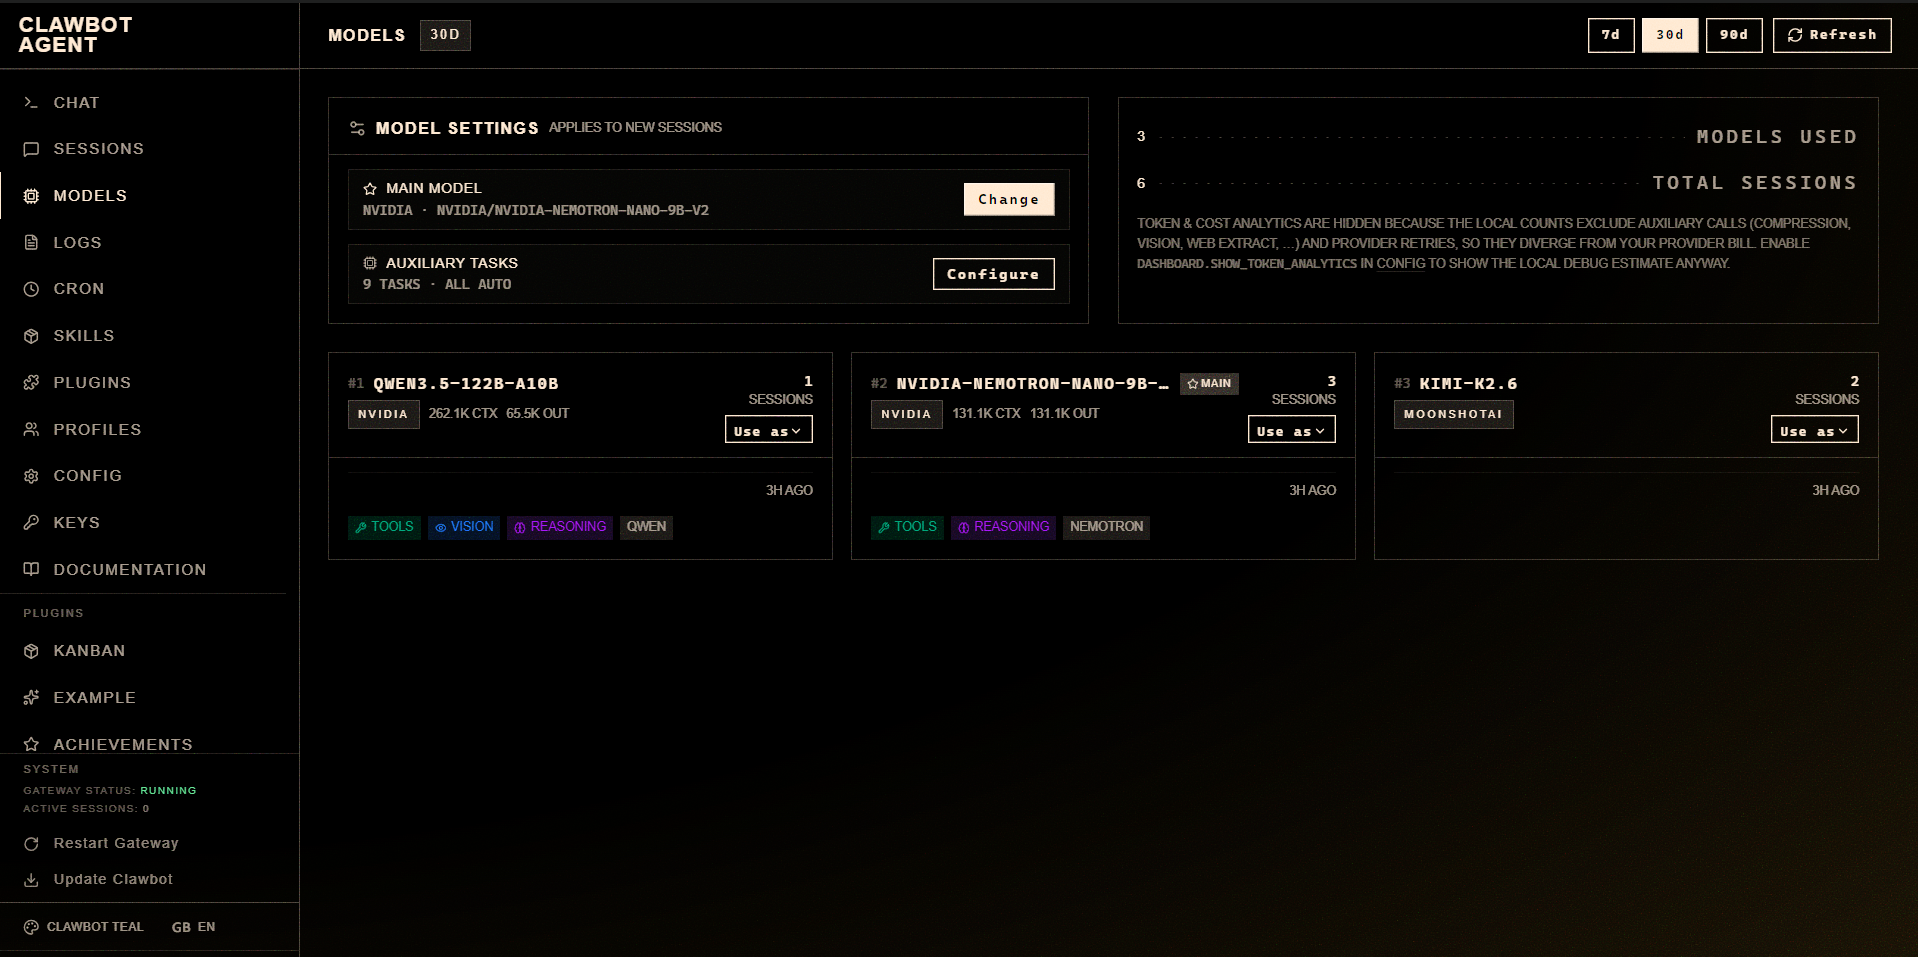
Task: Click Change for the main model
Action: point(1008,199)
